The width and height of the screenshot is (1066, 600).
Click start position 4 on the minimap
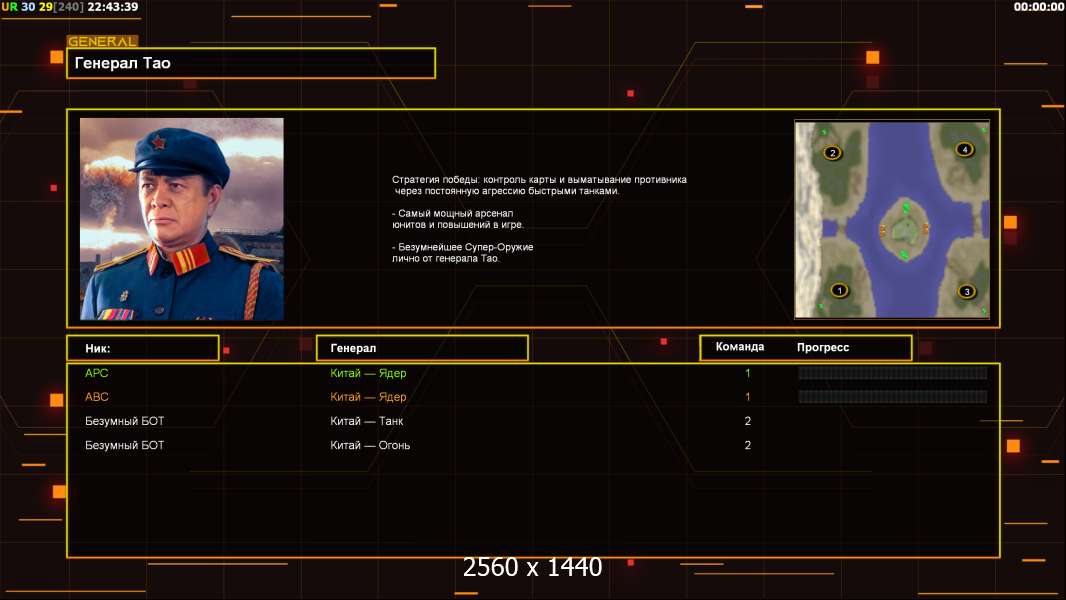tap(964, 149)
